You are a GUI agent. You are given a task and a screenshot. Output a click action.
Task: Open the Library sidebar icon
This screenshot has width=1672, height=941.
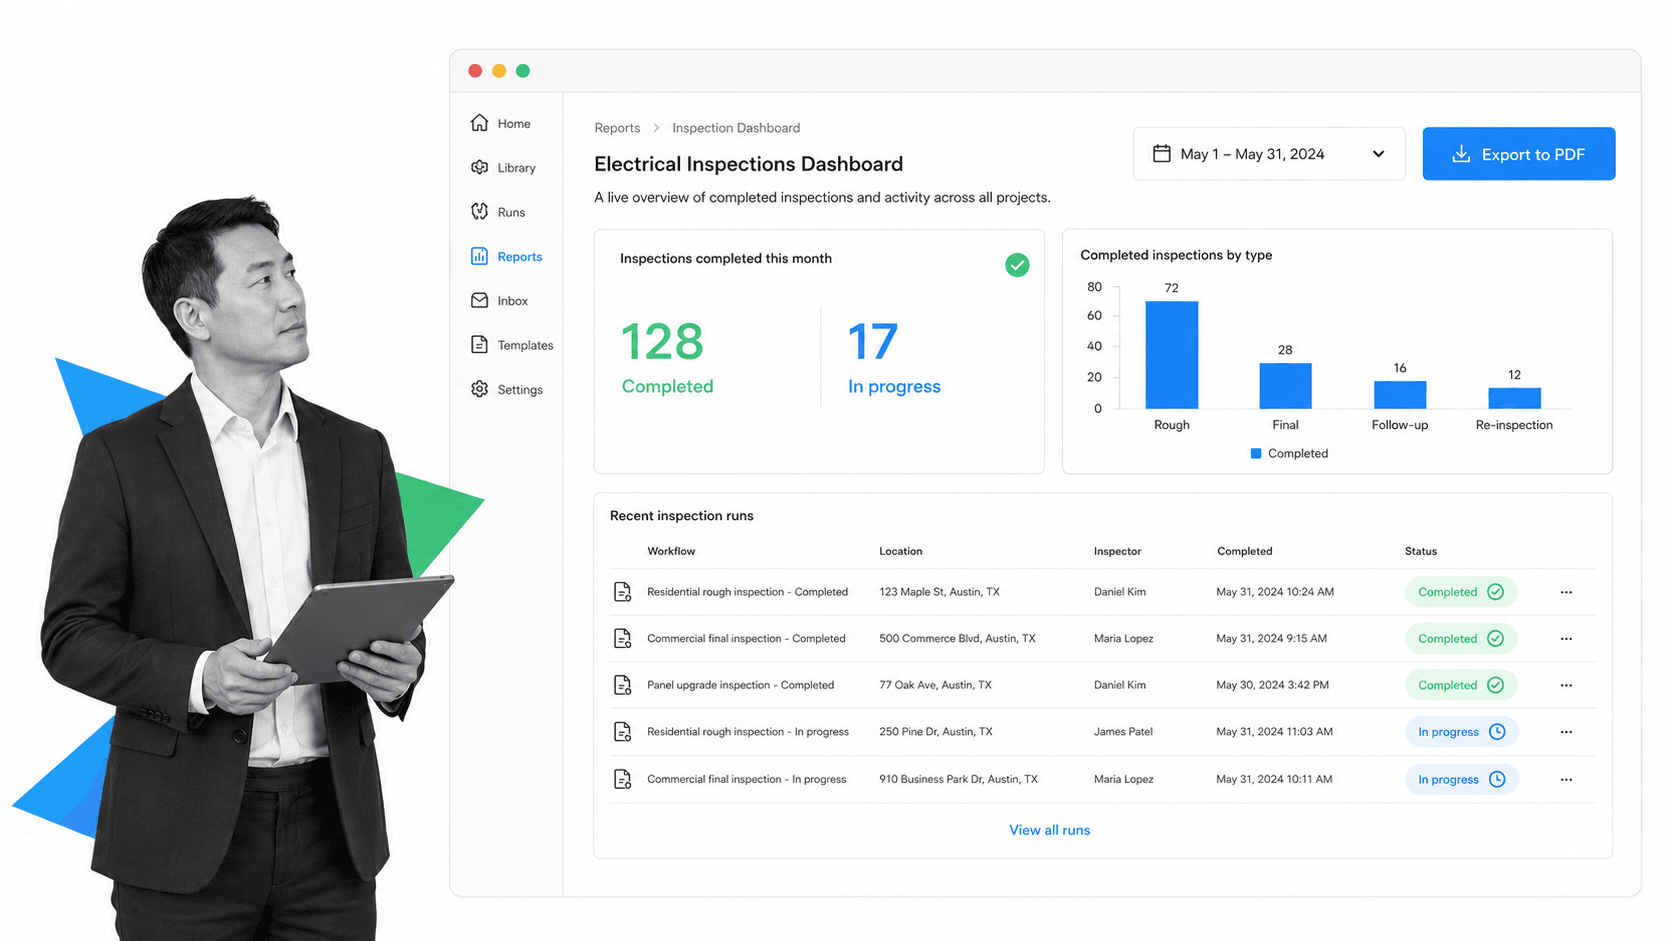(480, 167)
